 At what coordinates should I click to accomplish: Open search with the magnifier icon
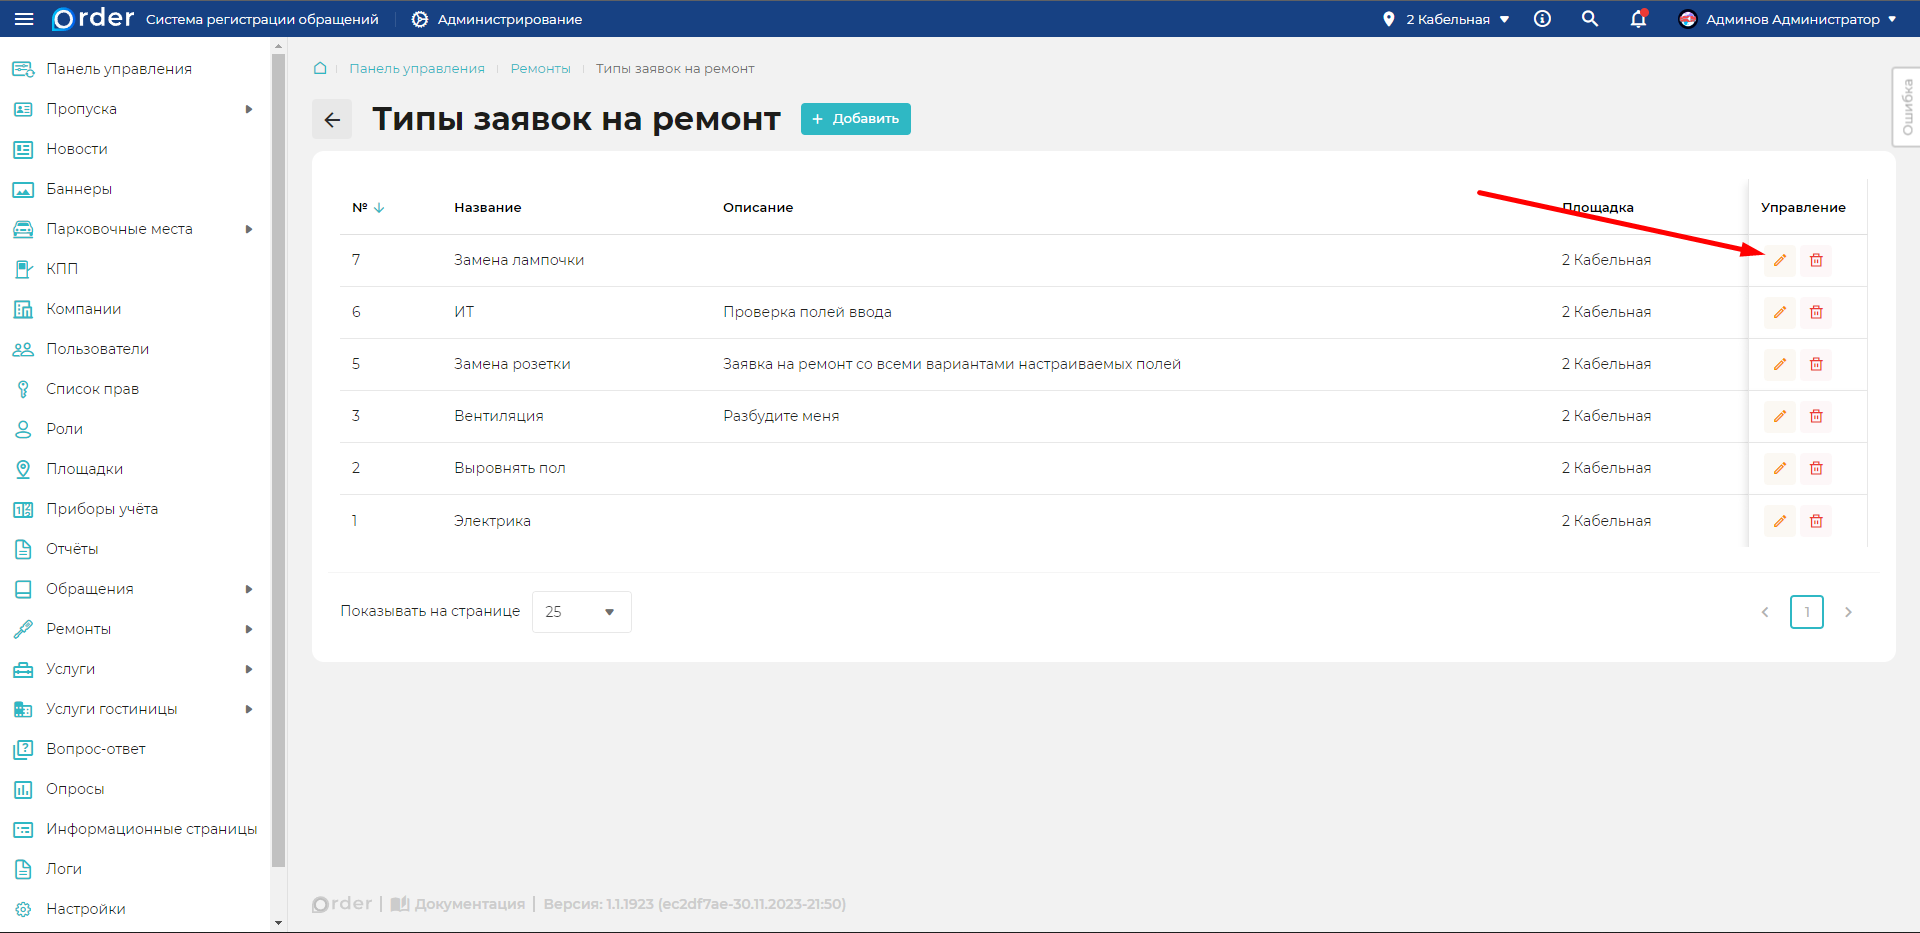tap(1589, 19)
